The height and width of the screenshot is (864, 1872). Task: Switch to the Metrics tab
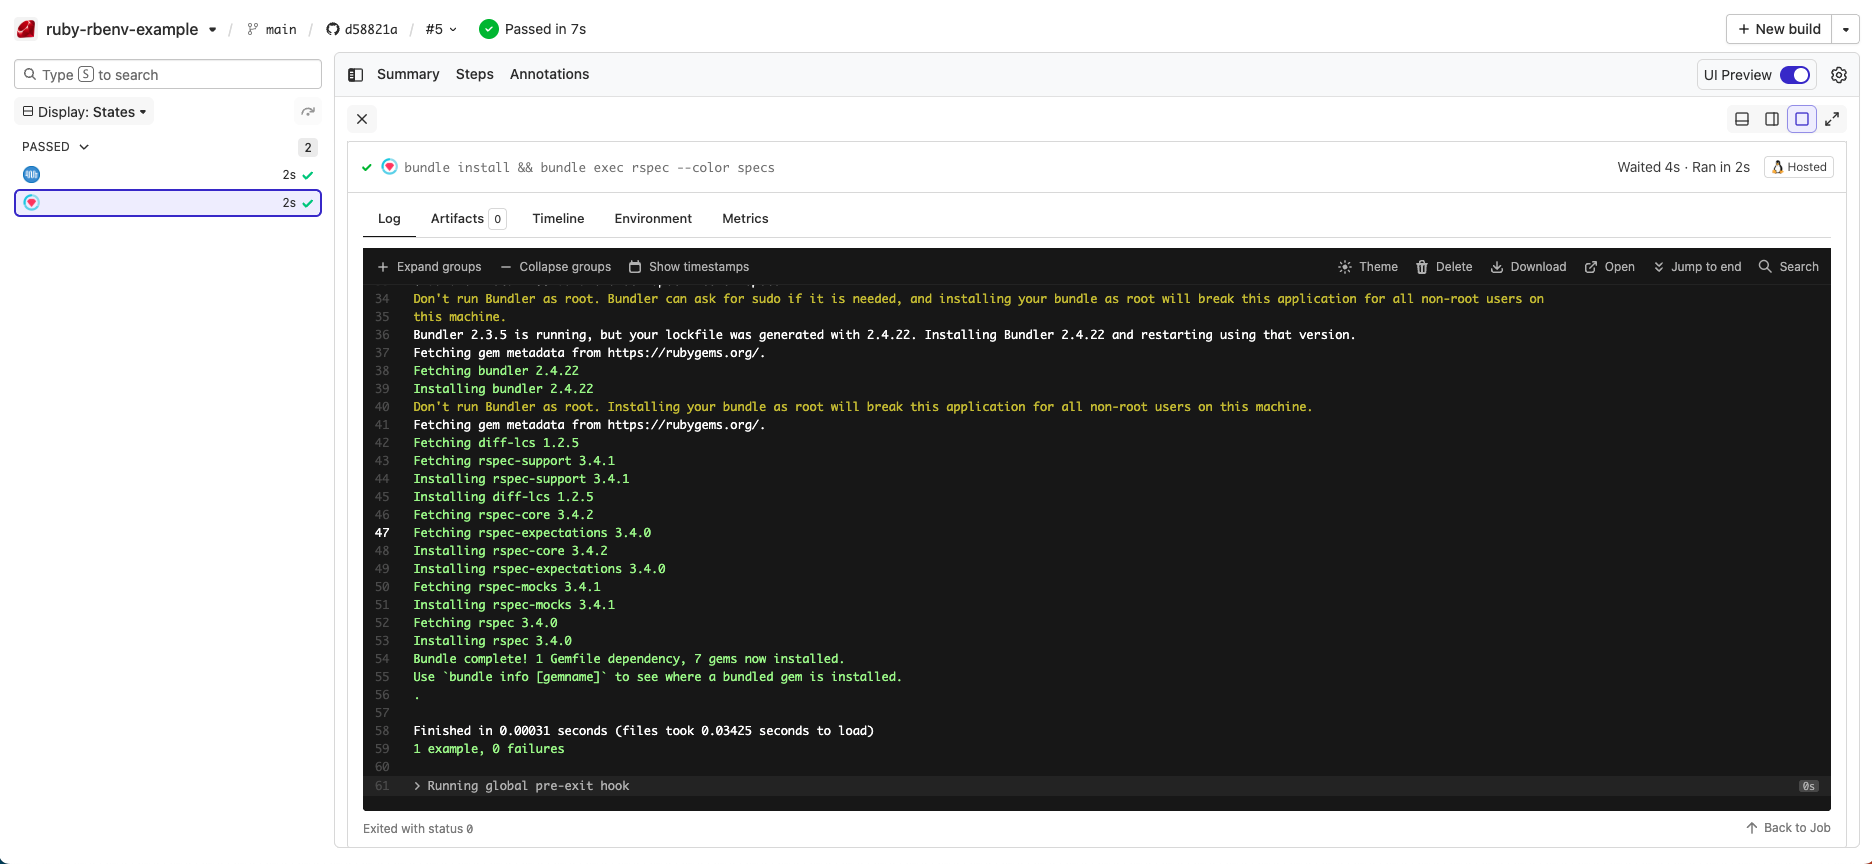click(x=745, y=218)
